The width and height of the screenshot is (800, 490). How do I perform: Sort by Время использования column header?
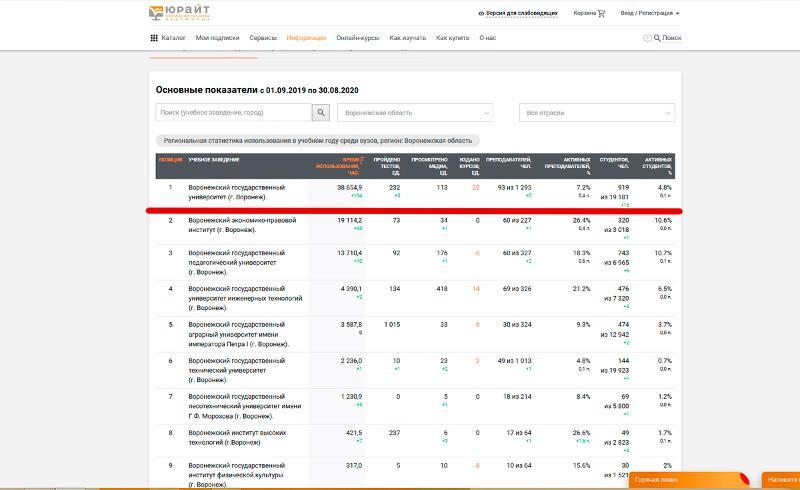pyautogui.click(x=340, y=163)
